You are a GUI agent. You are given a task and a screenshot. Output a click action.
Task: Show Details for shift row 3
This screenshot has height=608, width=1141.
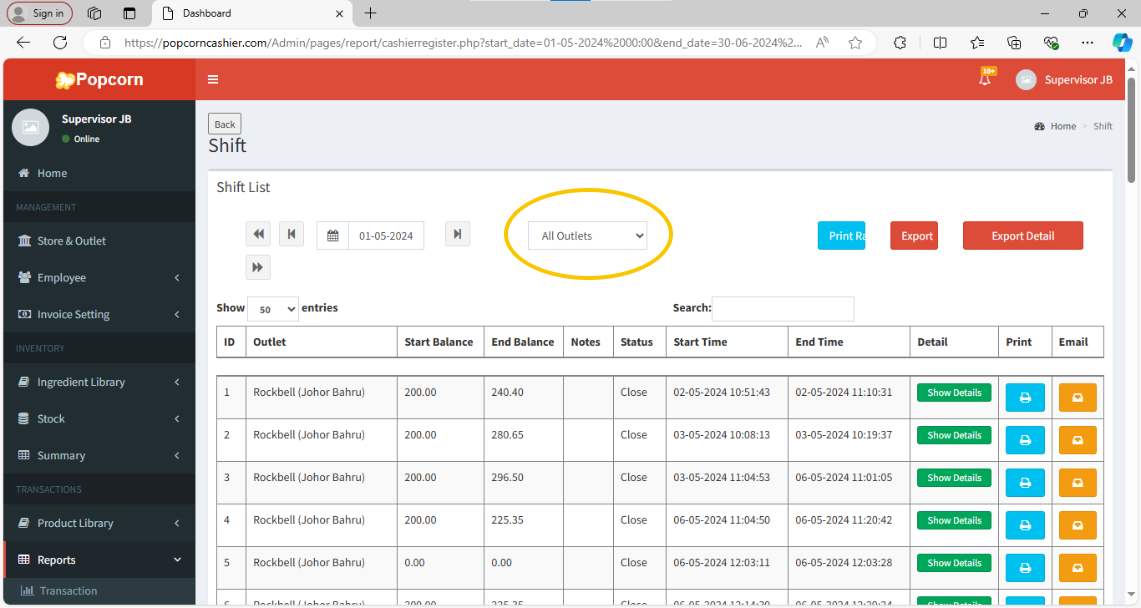tap(954, 478)
